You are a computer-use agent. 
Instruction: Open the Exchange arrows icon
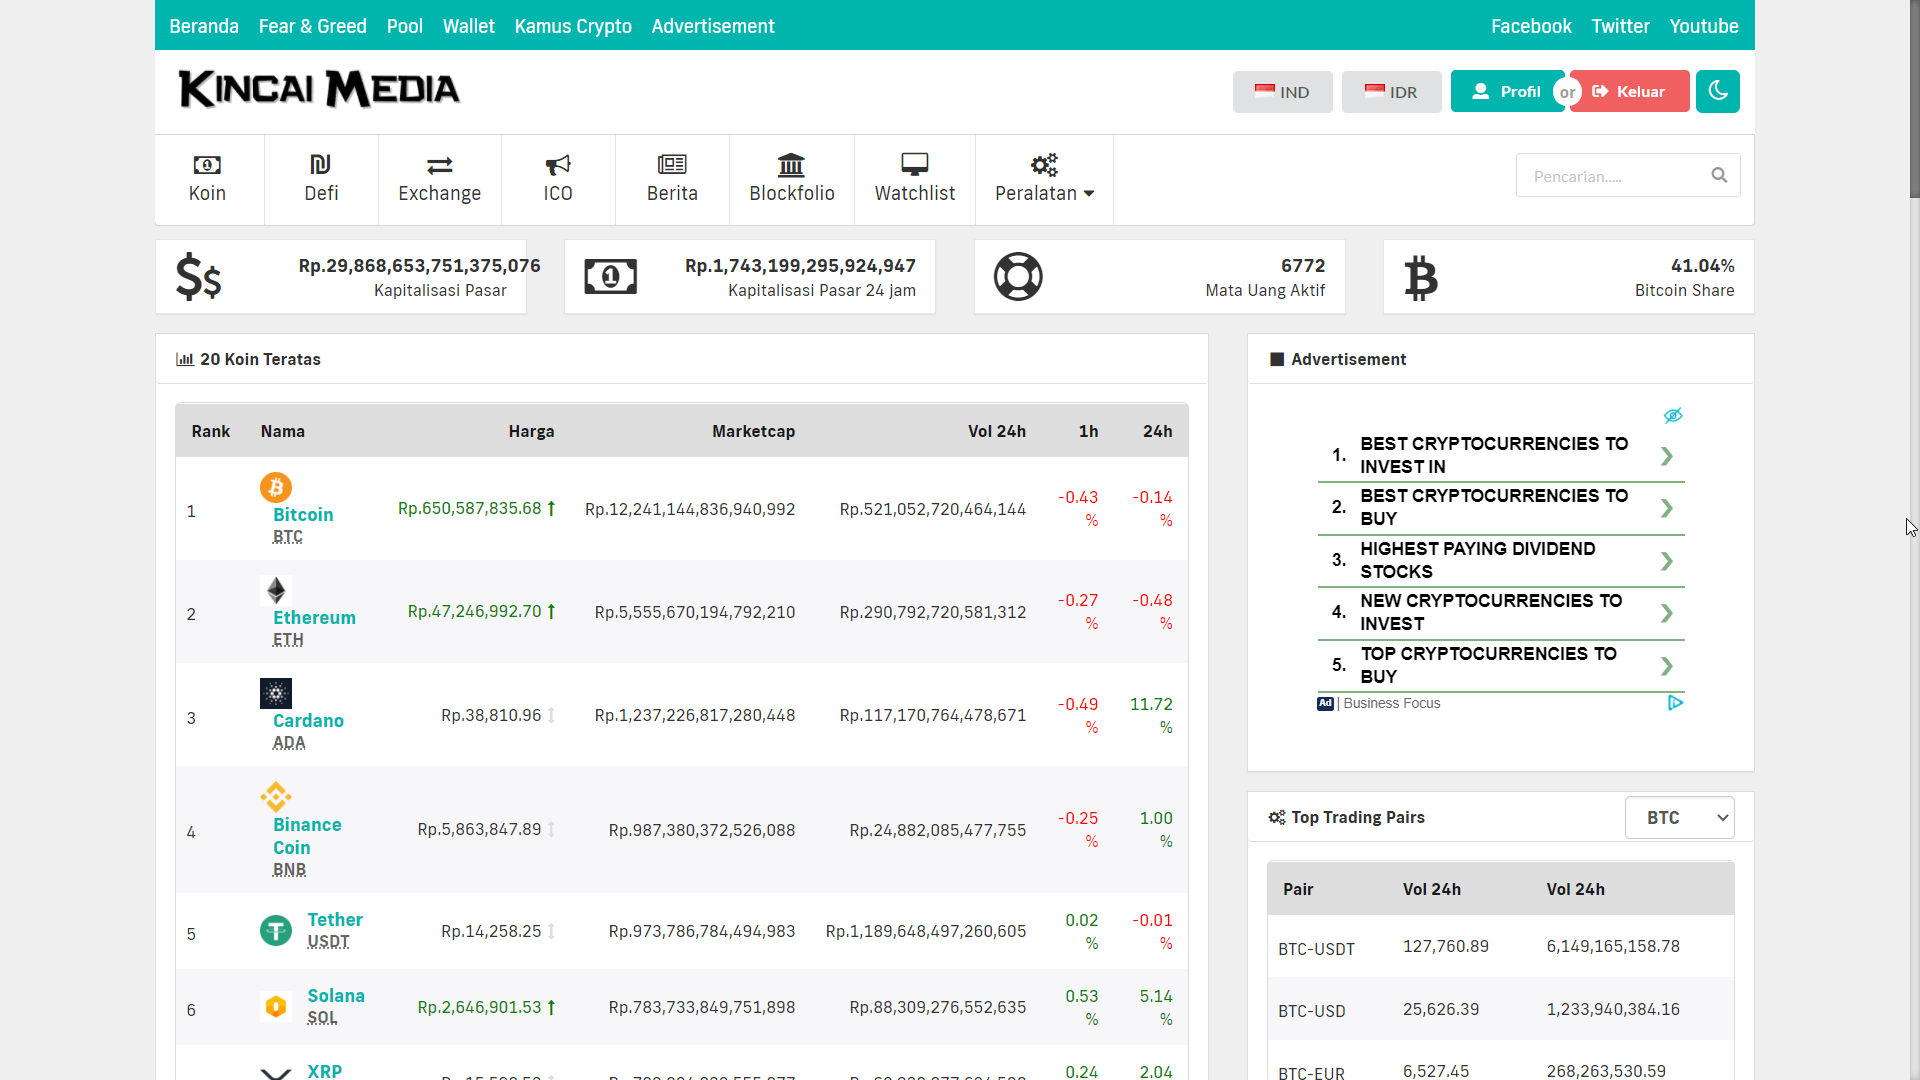(439, 165)
